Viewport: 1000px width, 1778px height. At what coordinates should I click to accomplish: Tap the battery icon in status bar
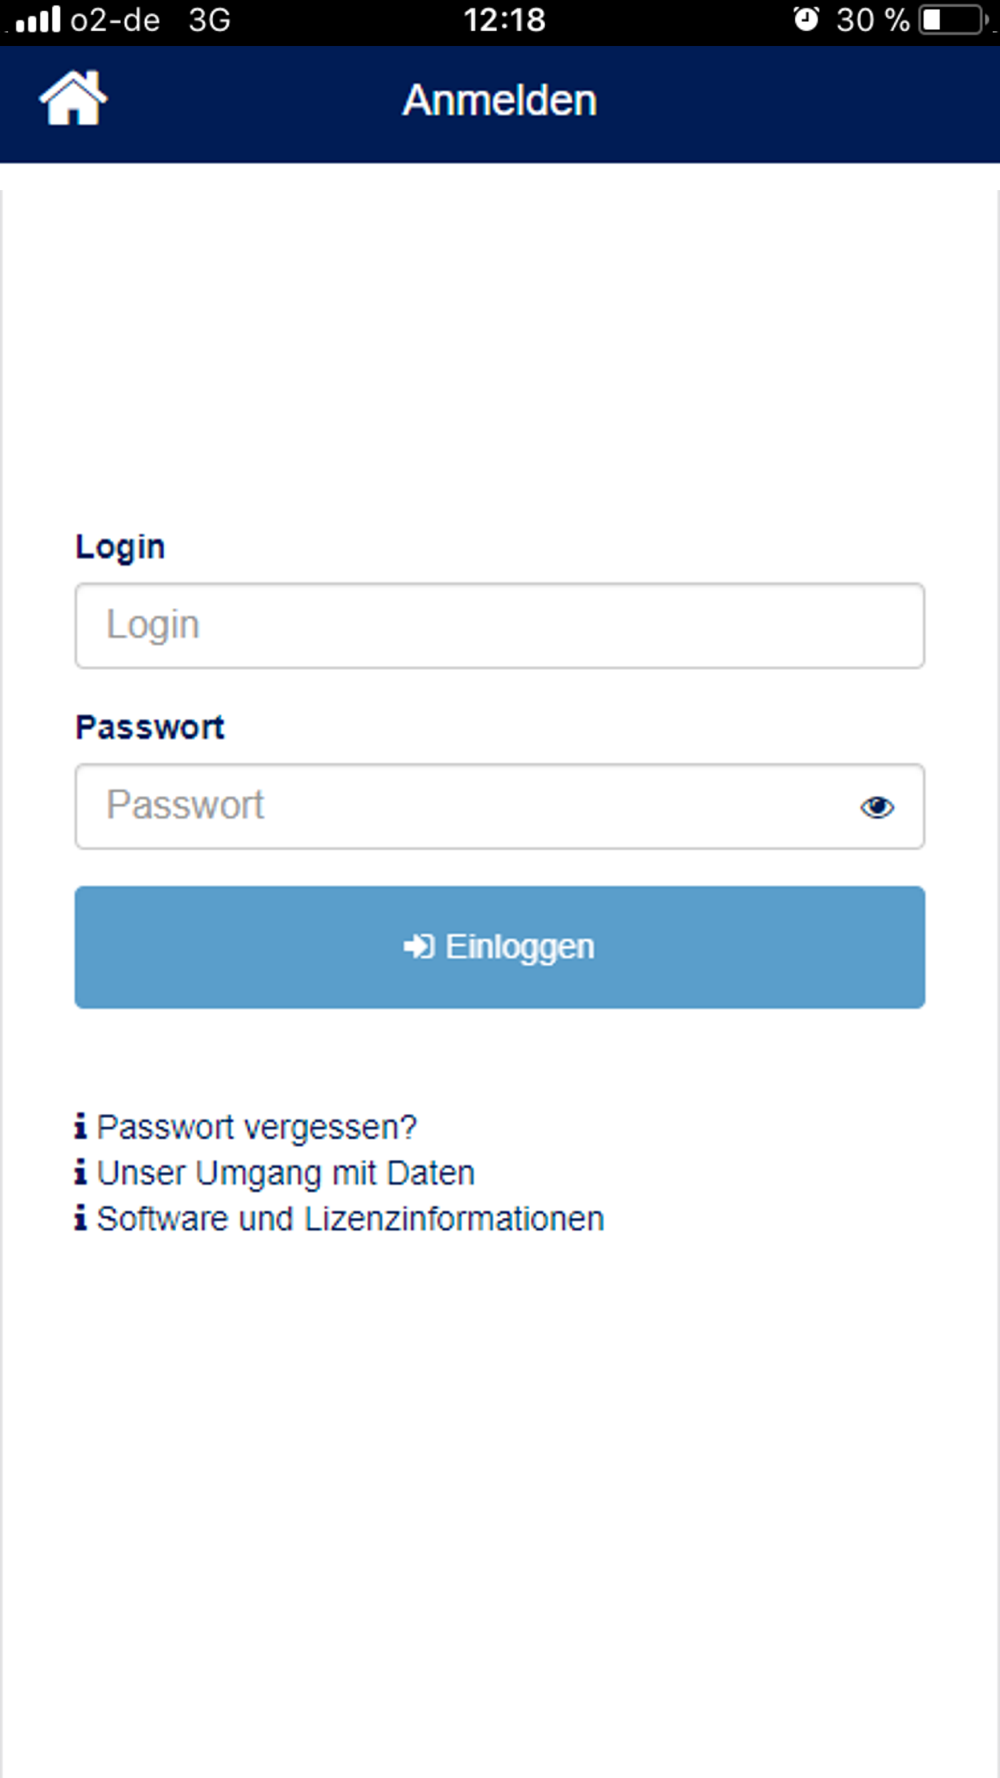(x=954, y=20)
